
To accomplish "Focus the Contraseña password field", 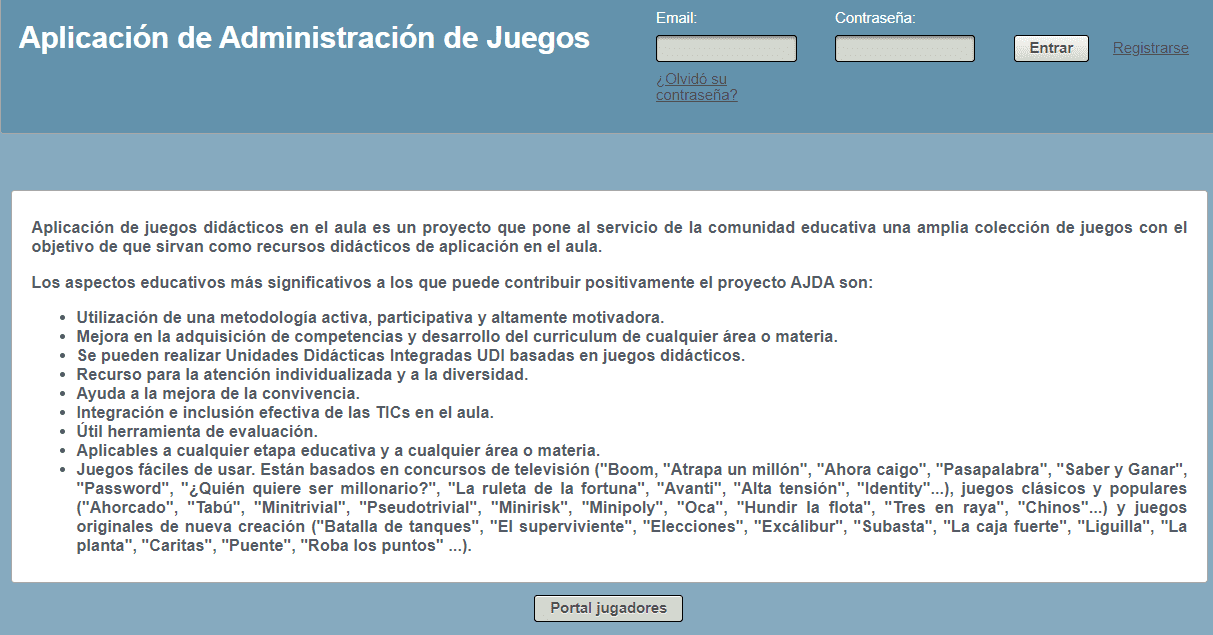I will (x=904, y=49).
